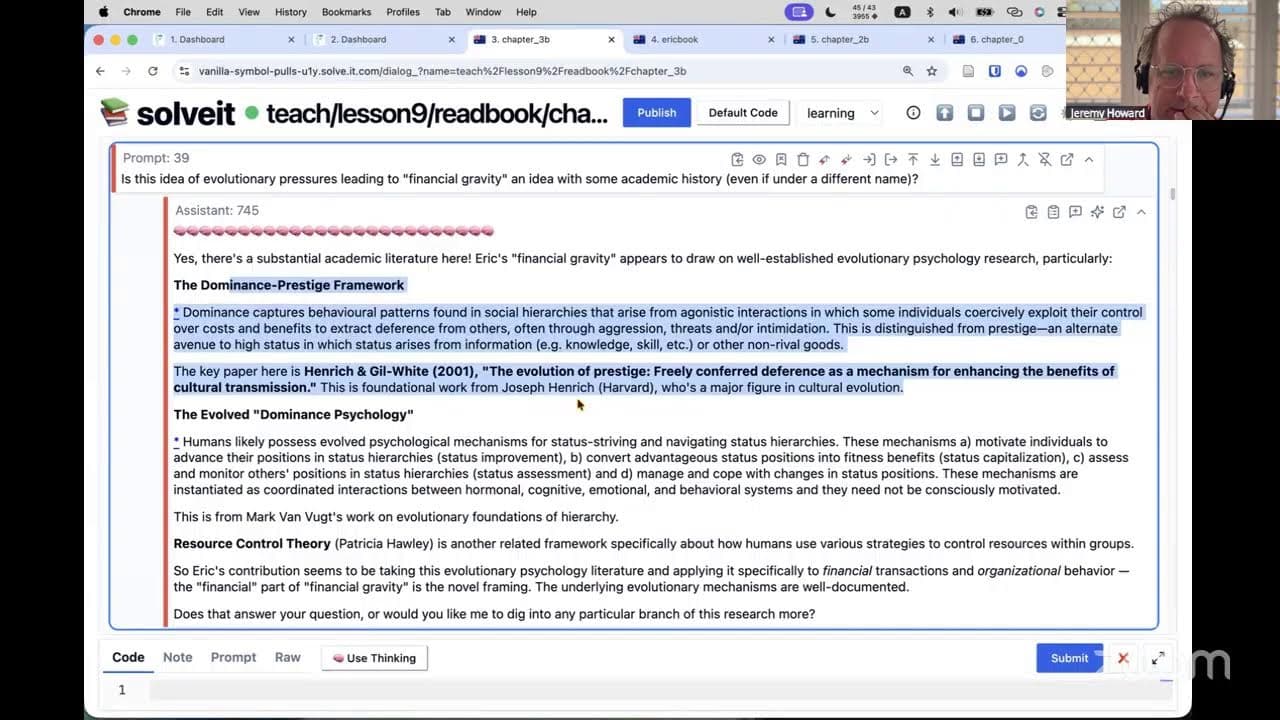The image size is (1280, 720).
Task: Click the page vertical scrollbar
Action: pos(1172,193)
